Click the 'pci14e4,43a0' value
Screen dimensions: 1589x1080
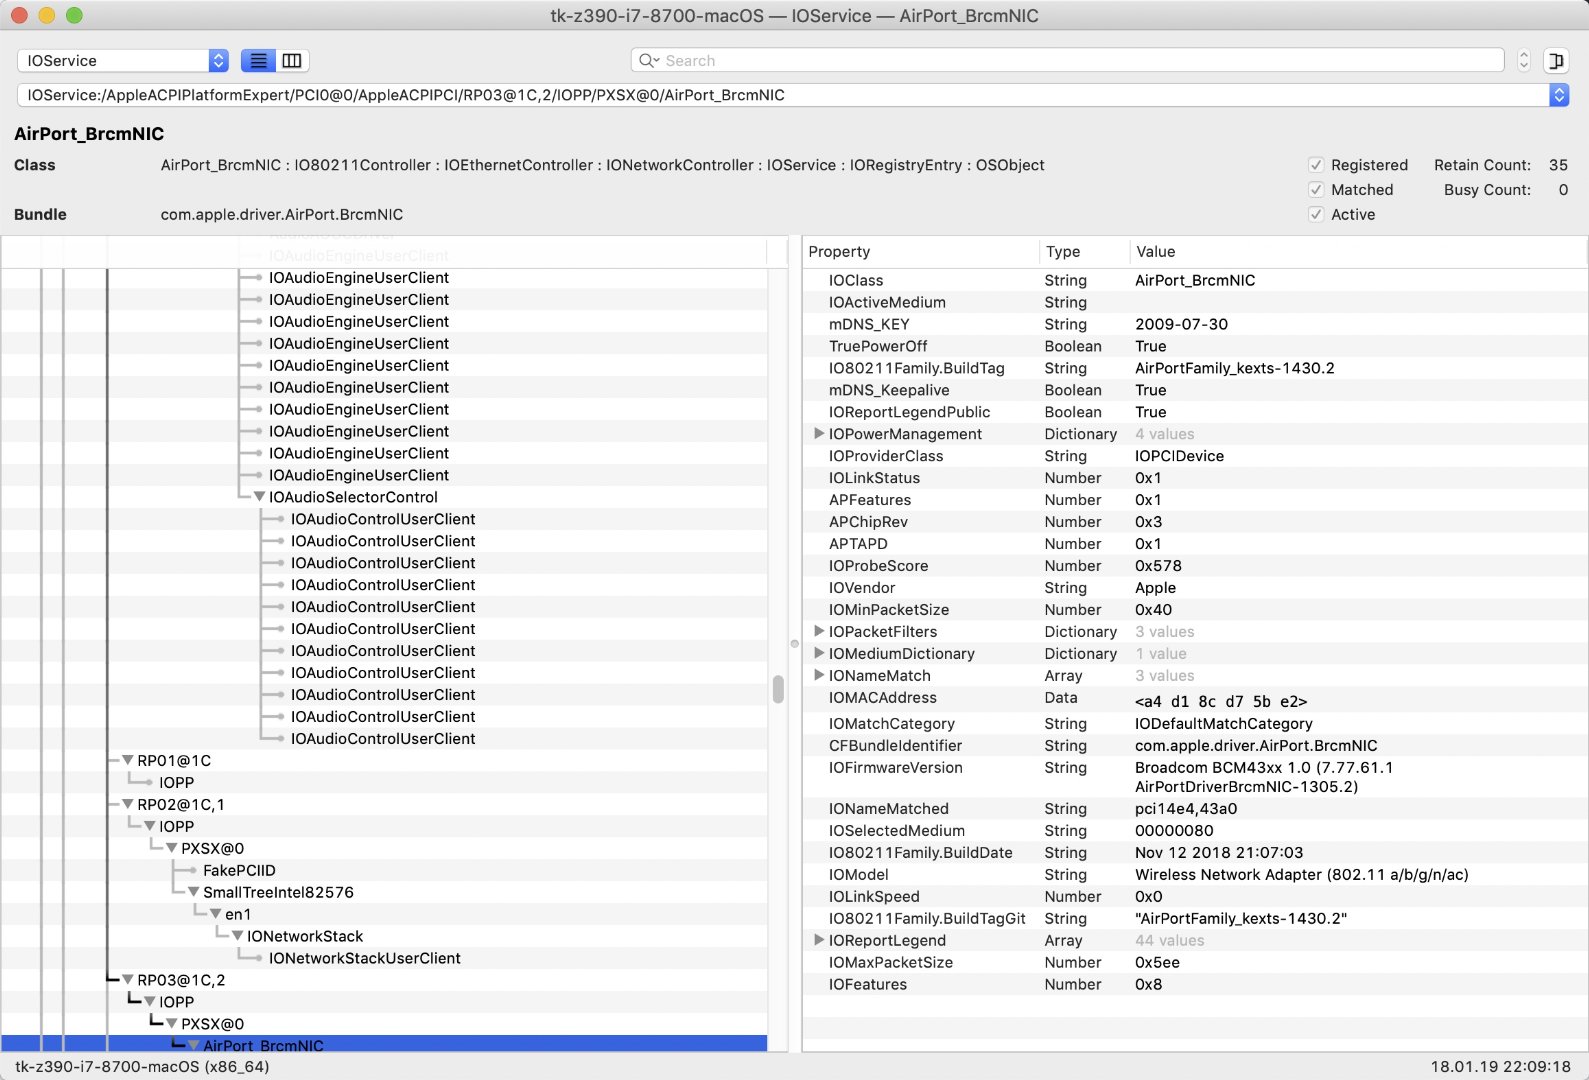(x=1186, y=809)
